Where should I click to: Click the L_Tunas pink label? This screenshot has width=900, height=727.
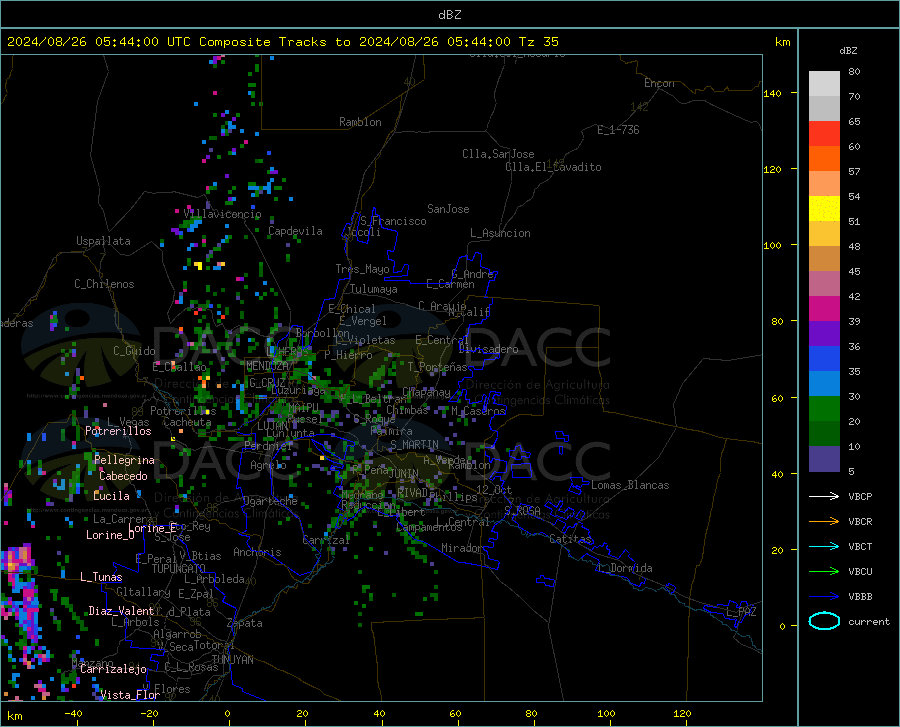tap(101, 577)
